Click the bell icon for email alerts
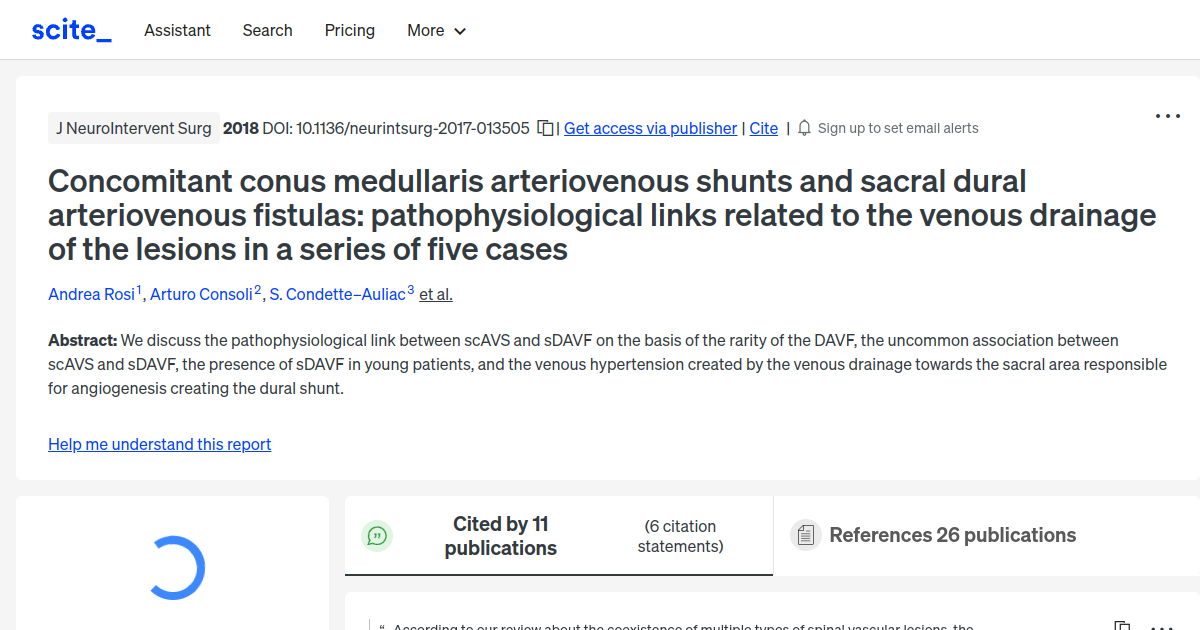Image resolution: width=1200 pixels, height=630 pixels. pos(803,128)
